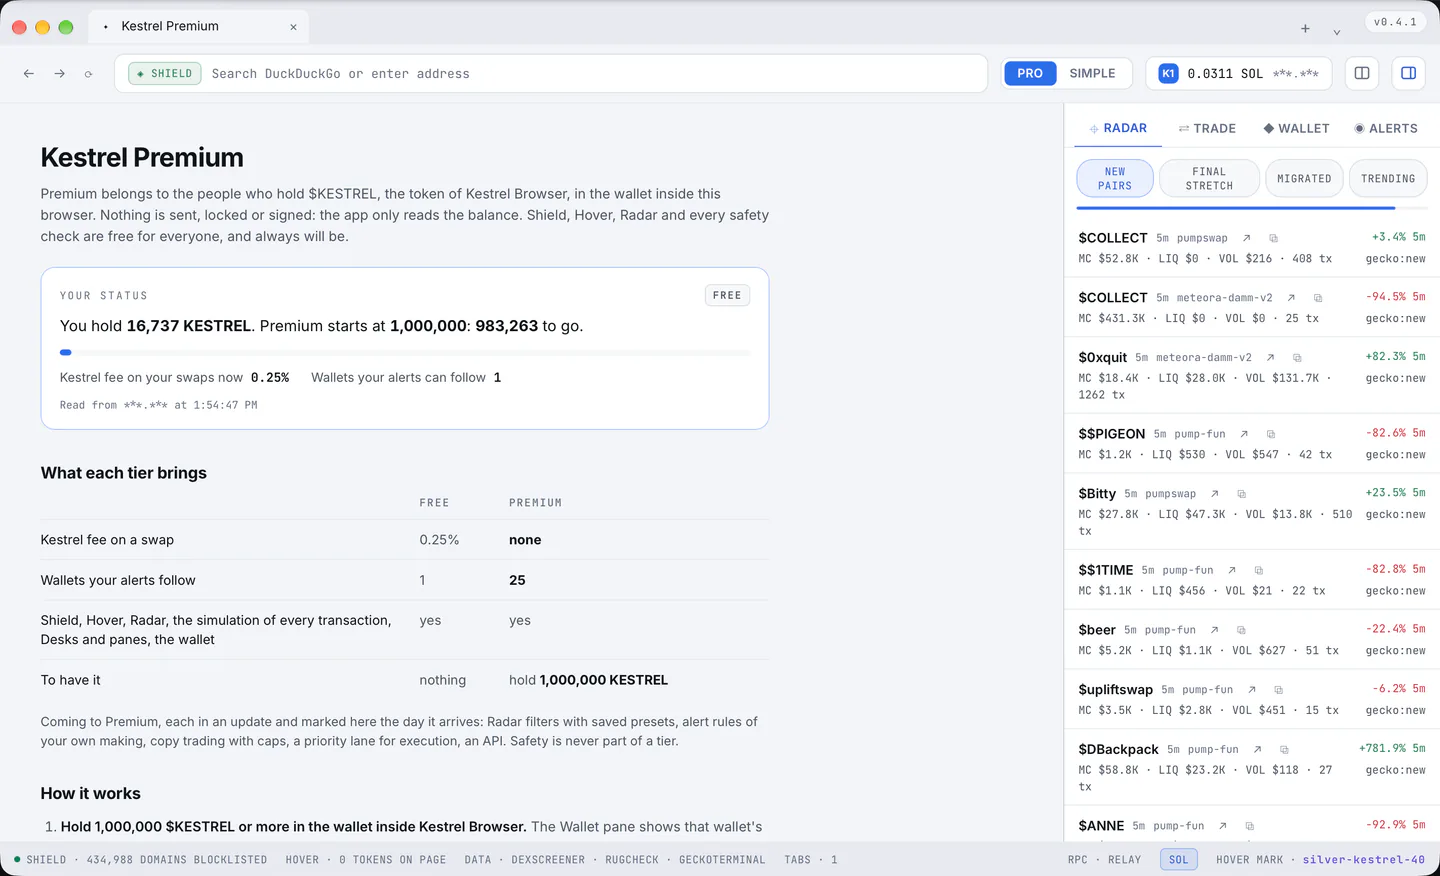This screenshot has height=876, width=1440.
Task: Close the Kestrel Premium tab
Action: [293, 27]
